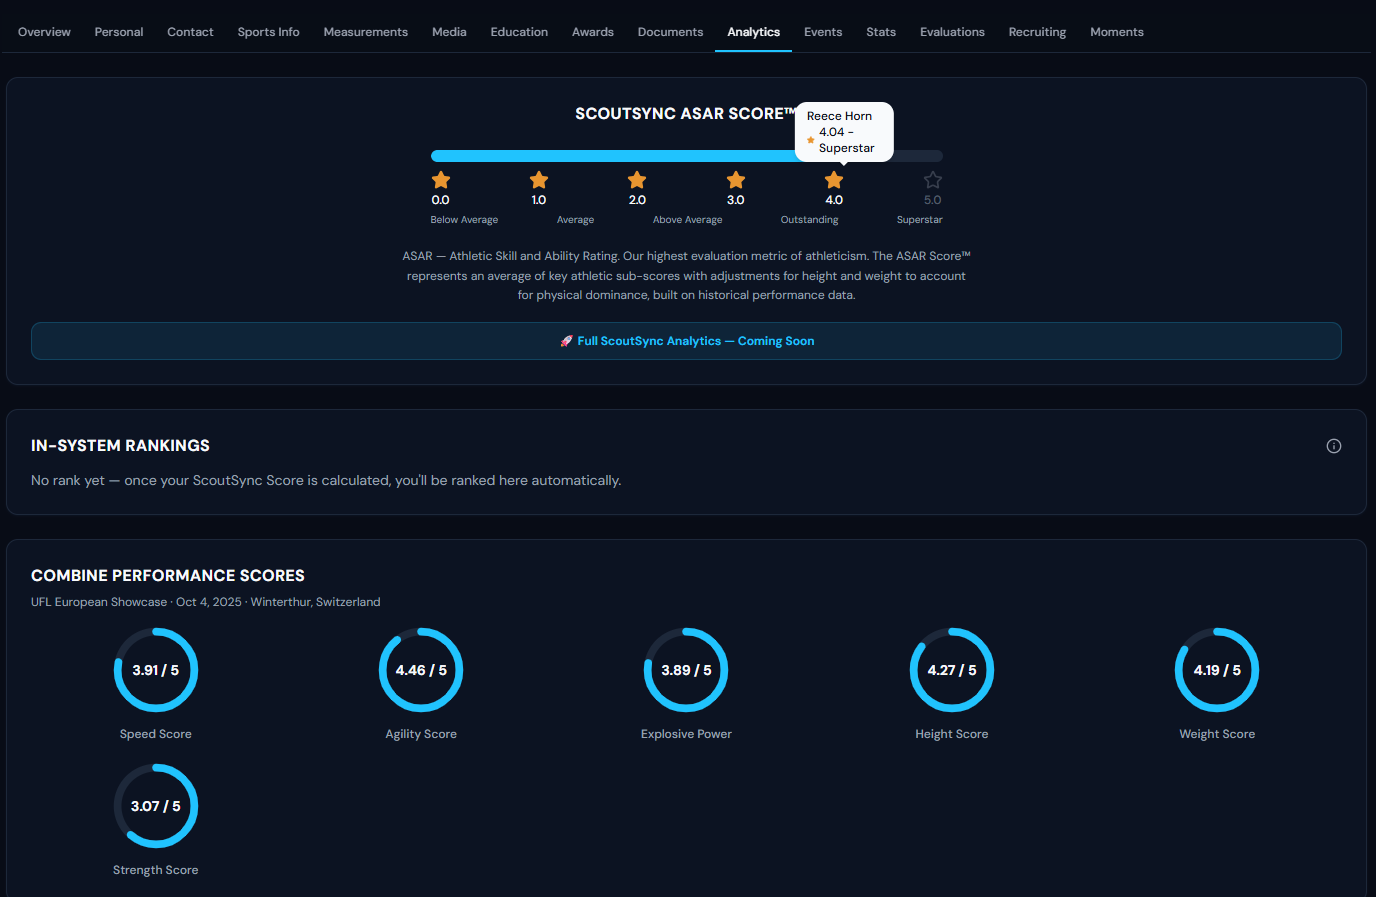Click the COMBINE PERFORMANCE SCORES heading
This screenshot has height=897, width=1376.
click(168, 576)
